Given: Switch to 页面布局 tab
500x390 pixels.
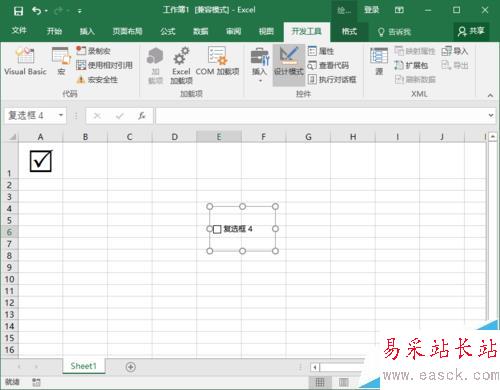Looking at the screenshot, I should pos(127,31).
